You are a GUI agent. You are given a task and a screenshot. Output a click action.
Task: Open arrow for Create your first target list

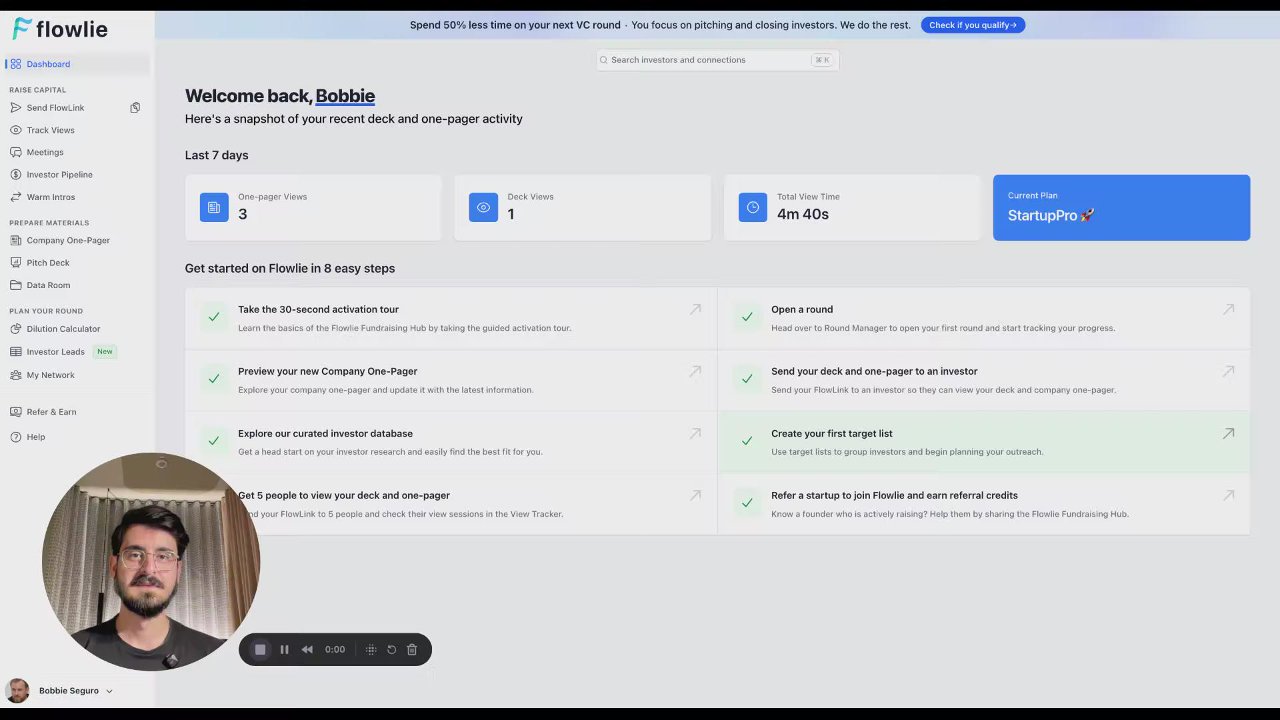pyautogui.click(x=1228, y=434)
